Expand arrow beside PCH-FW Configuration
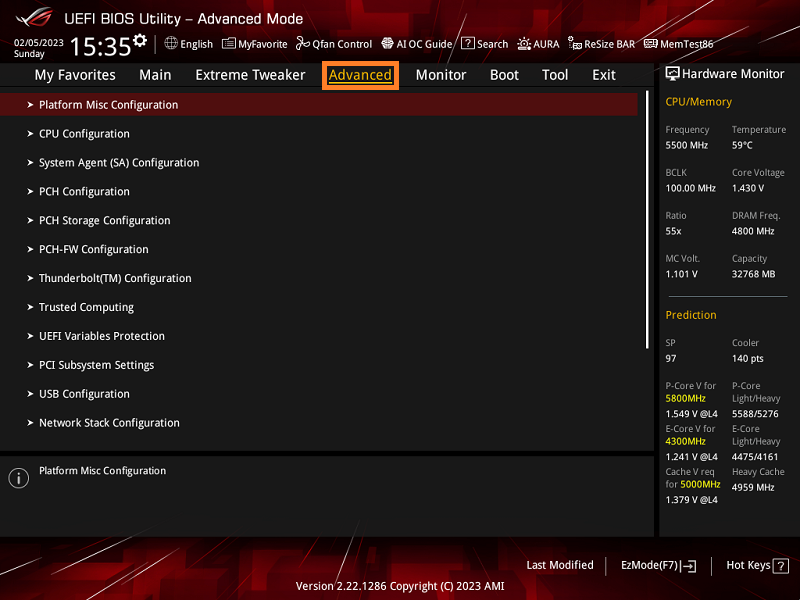This screenshot has width=800, height=600. pos(30,249)
